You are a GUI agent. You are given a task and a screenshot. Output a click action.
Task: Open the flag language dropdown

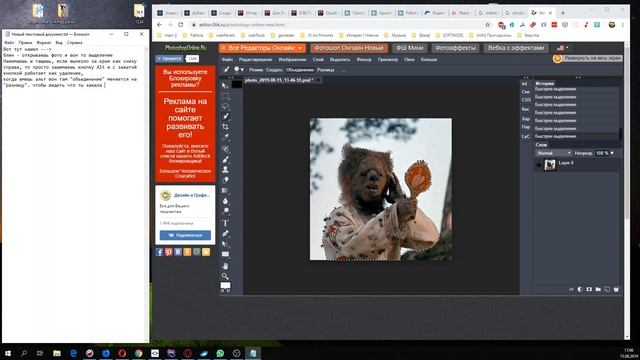click(x=563, y=48)
